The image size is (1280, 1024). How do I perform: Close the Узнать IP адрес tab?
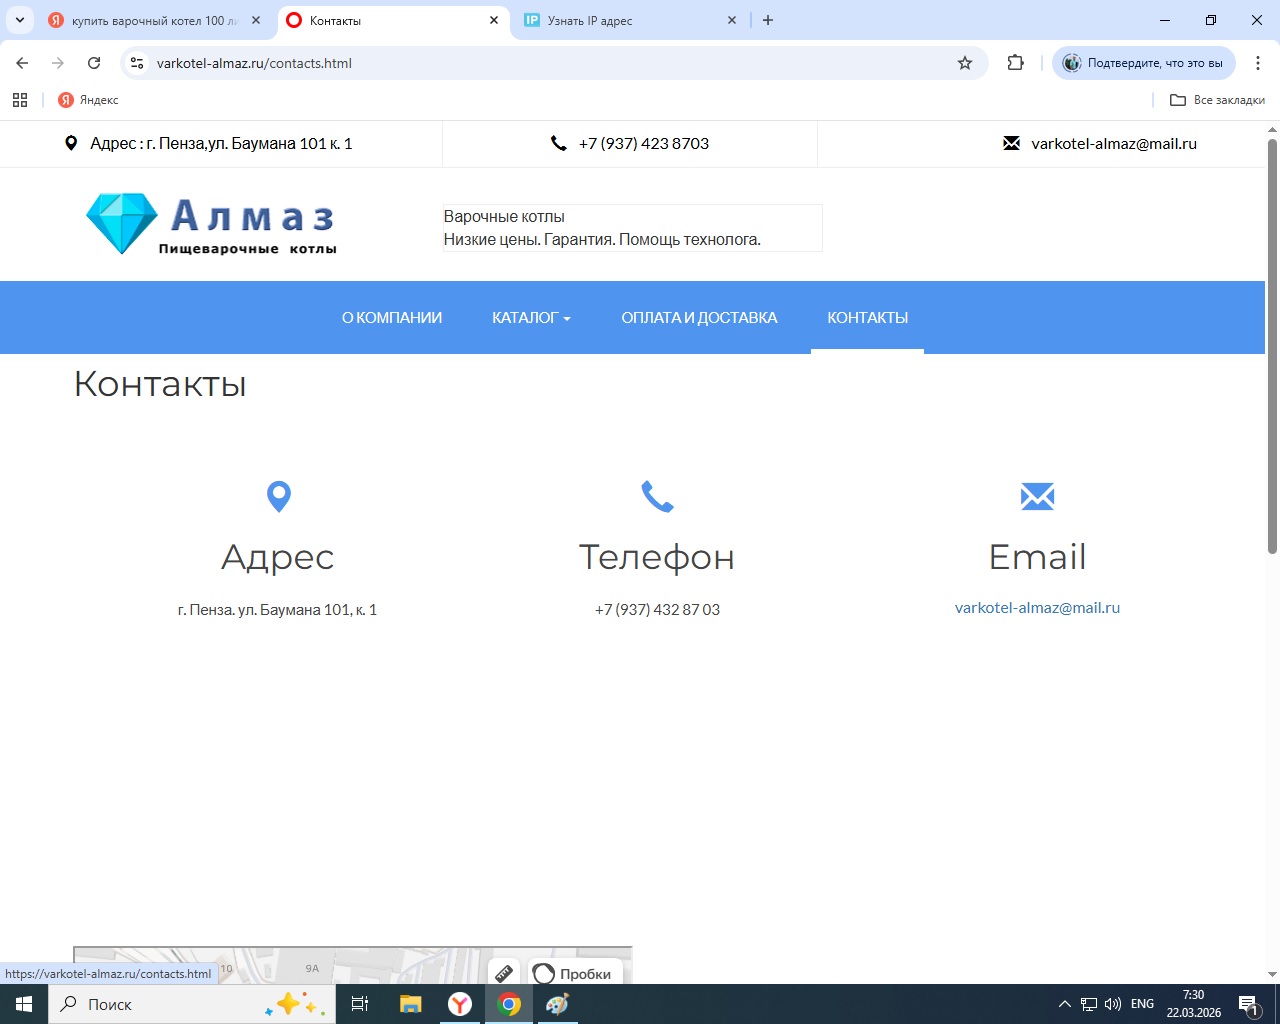tap(732, 20)
